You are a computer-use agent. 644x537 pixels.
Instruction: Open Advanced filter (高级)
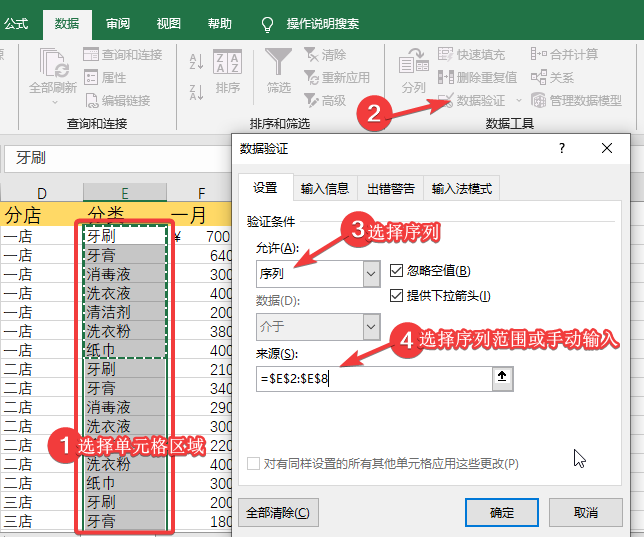(325, 100)
